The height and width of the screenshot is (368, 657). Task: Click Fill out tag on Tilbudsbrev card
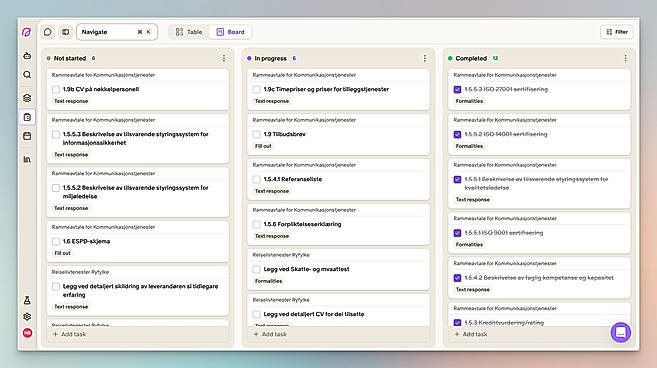(x=263, y=146)
